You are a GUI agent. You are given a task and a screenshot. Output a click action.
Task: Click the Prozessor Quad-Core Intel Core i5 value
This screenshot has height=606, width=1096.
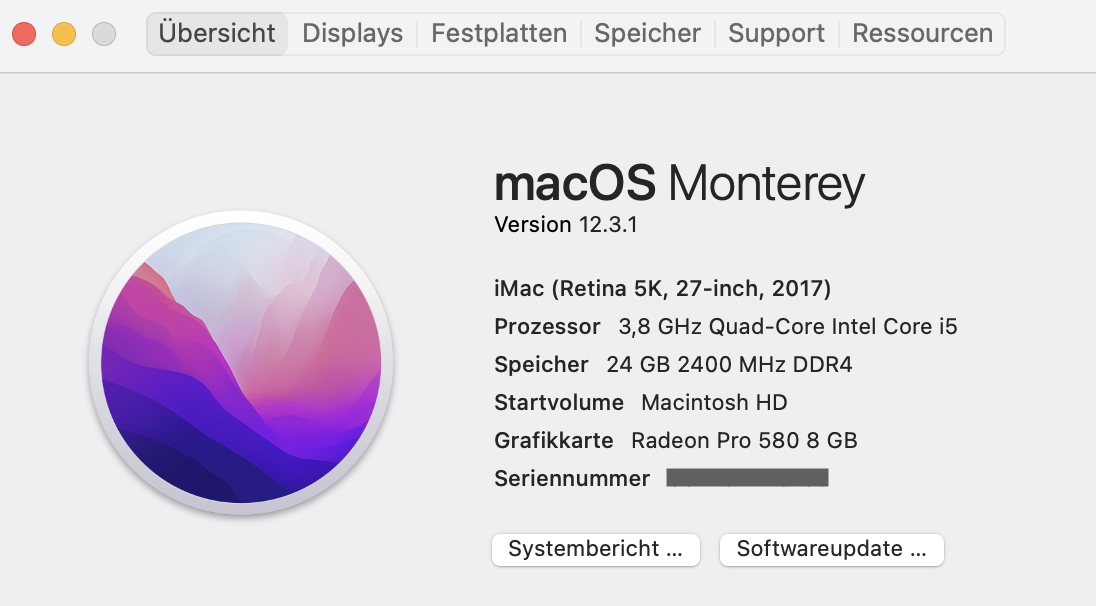[788, 327]
